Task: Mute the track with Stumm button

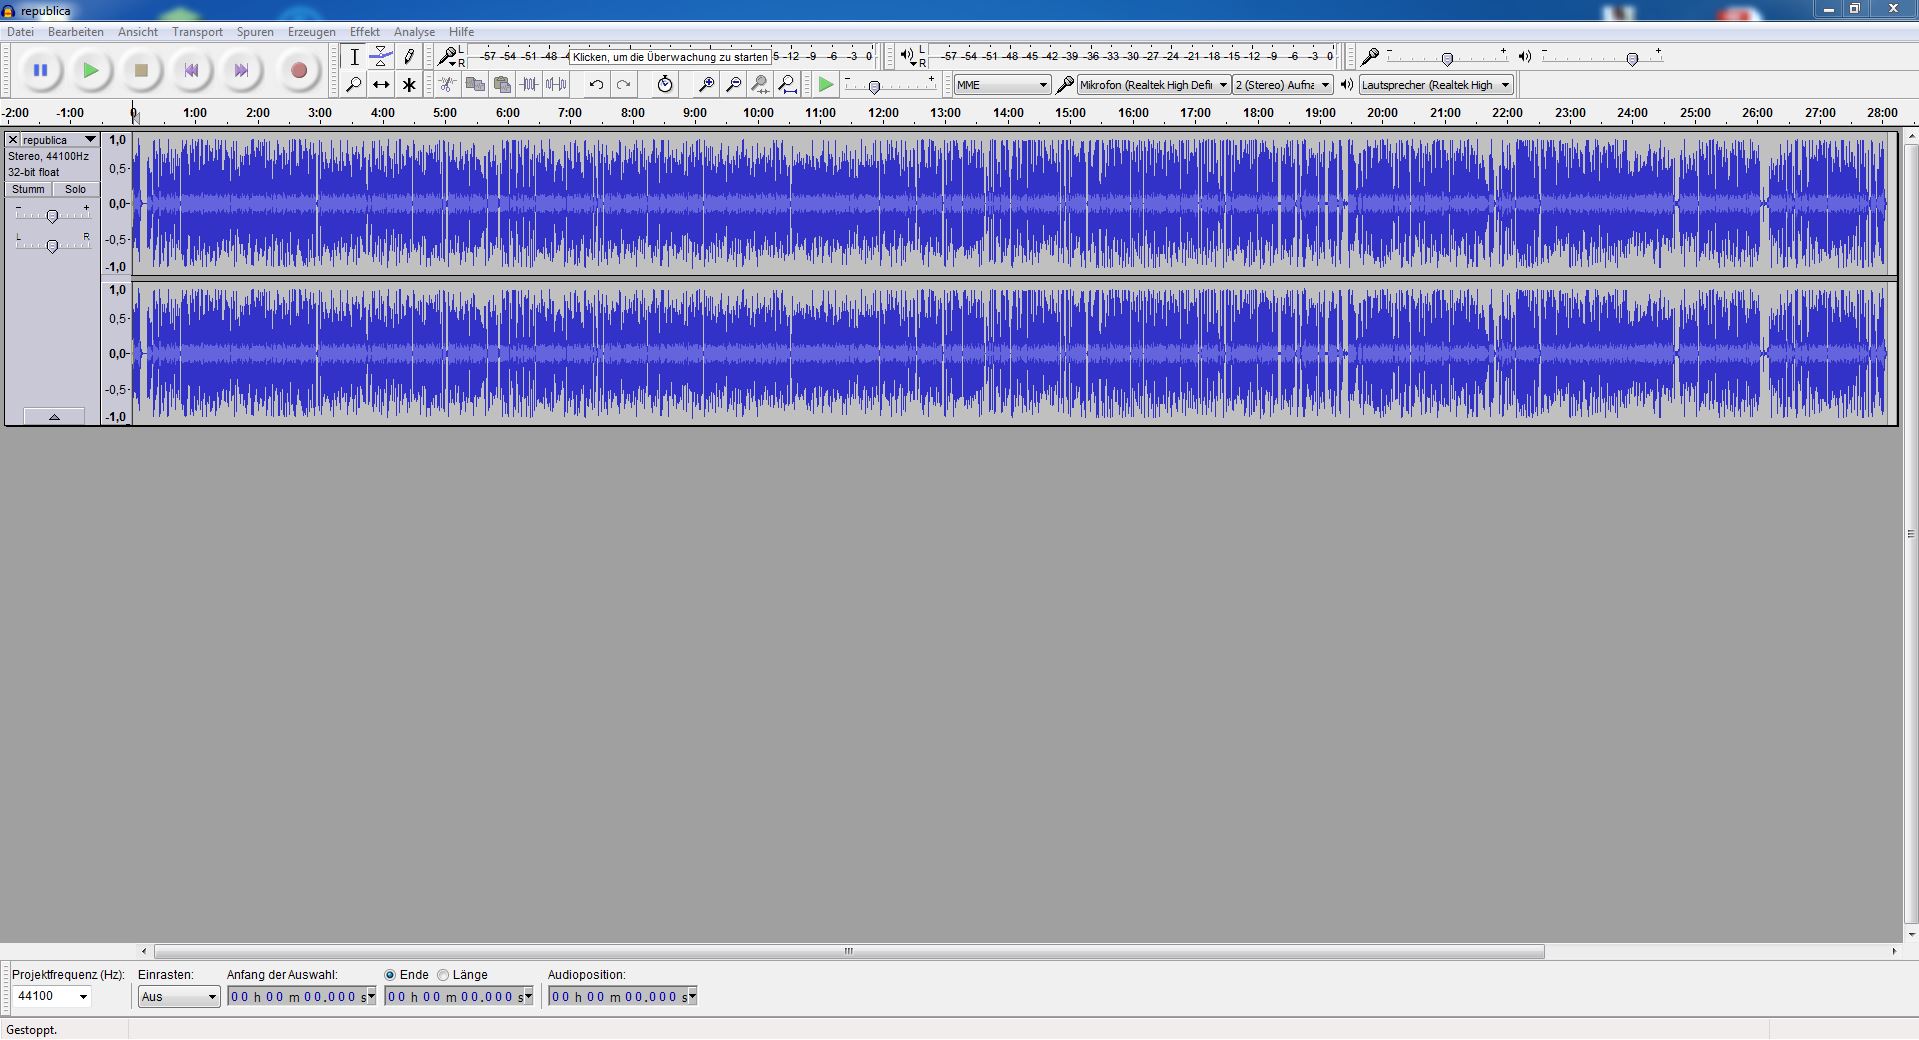Action: [28, 189]
